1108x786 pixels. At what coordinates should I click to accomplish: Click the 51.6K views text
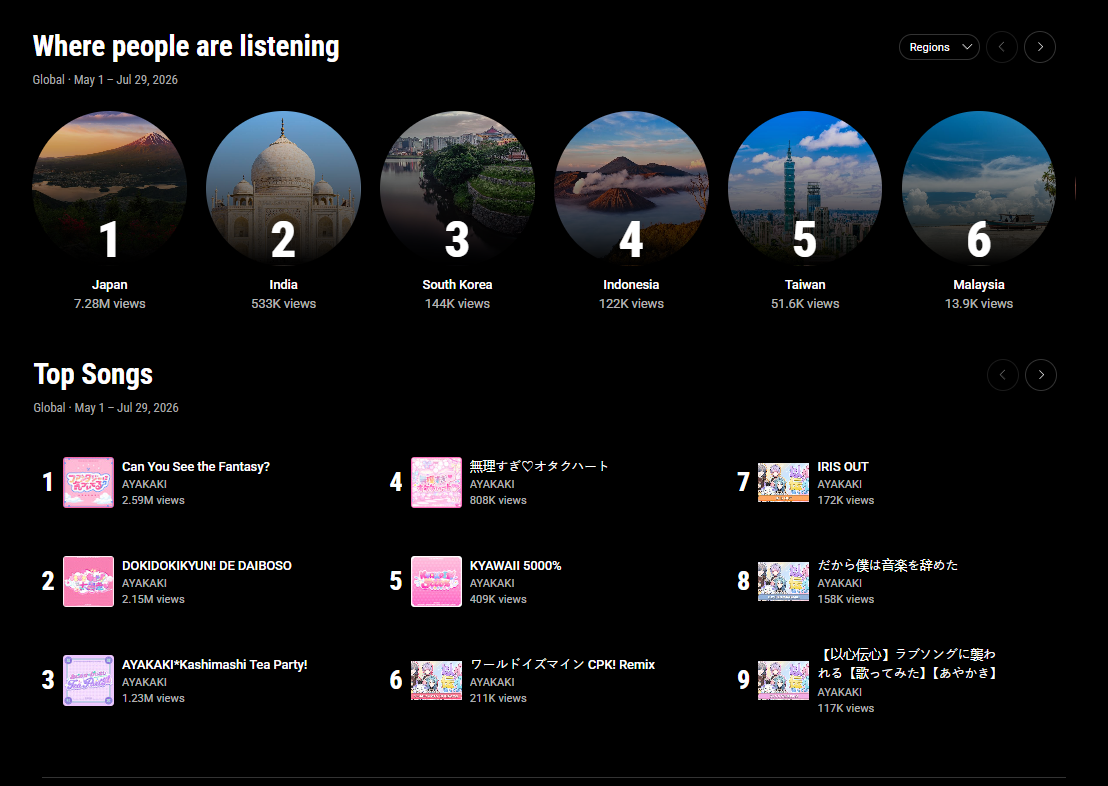805,304
